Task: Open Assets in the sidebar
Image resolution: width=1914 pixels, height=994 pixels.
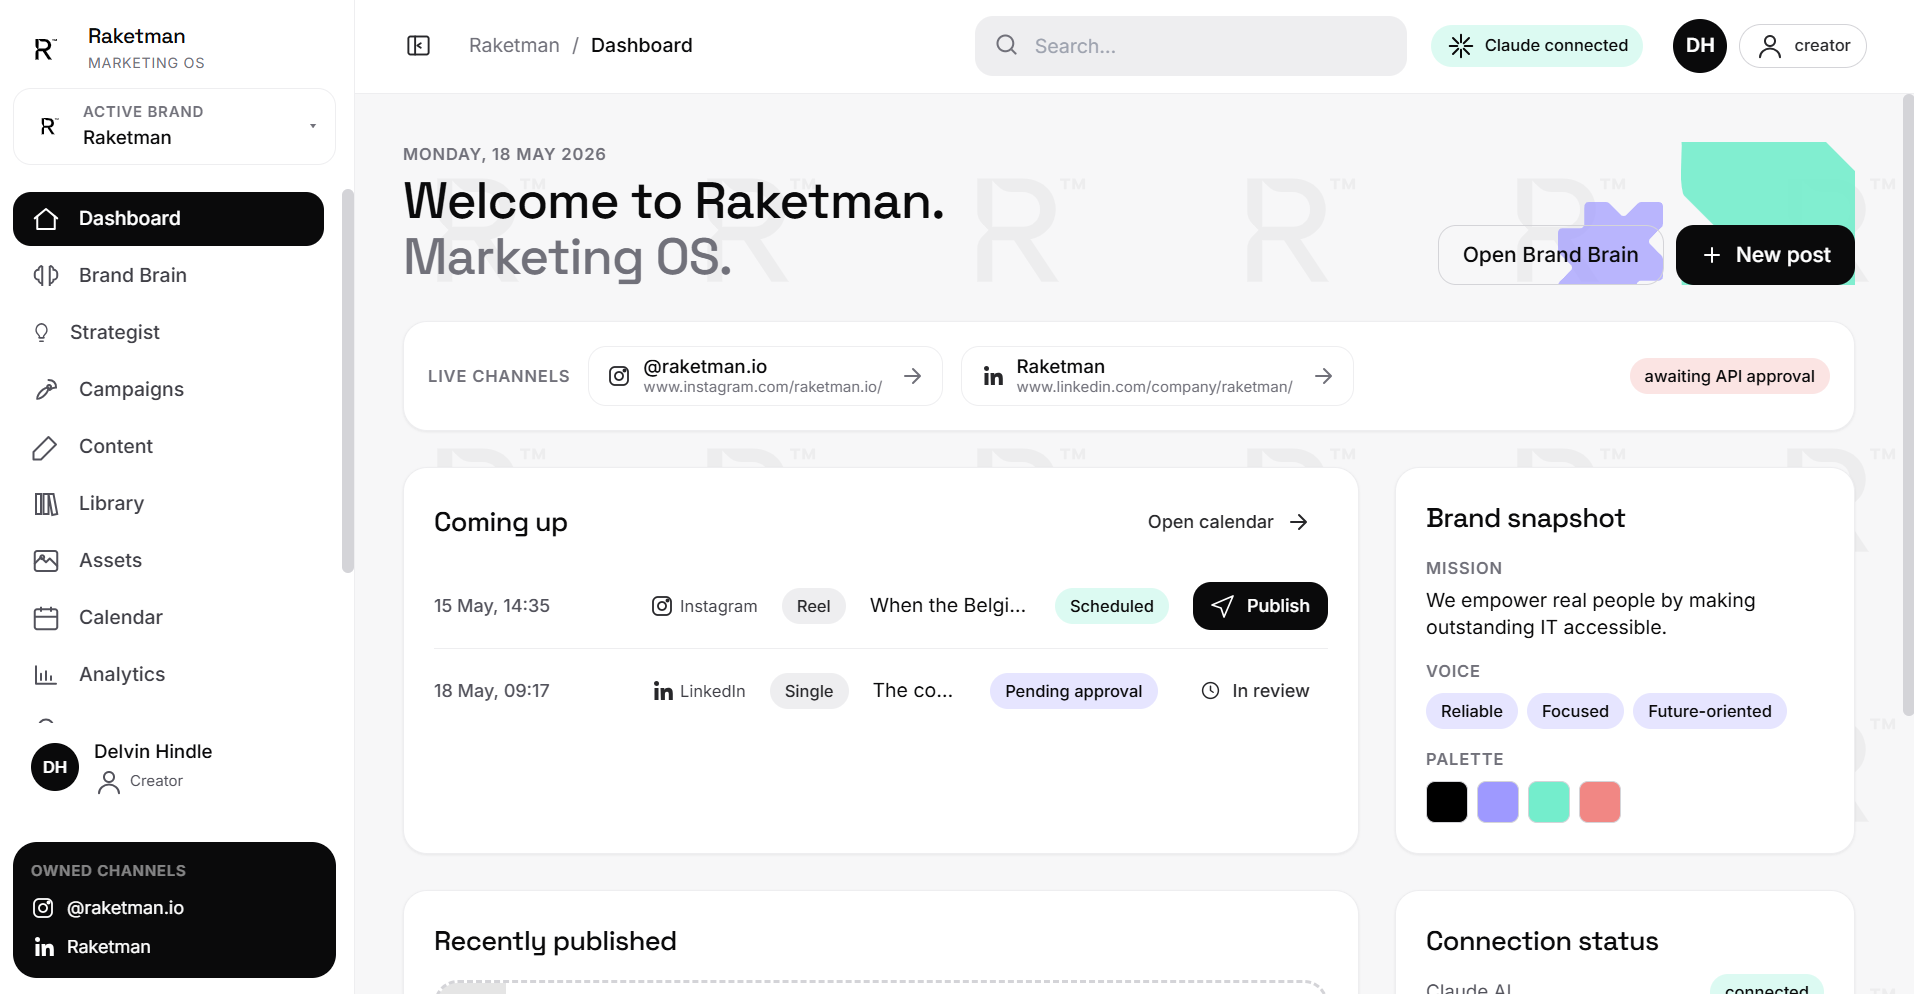Action: (168, 561)
